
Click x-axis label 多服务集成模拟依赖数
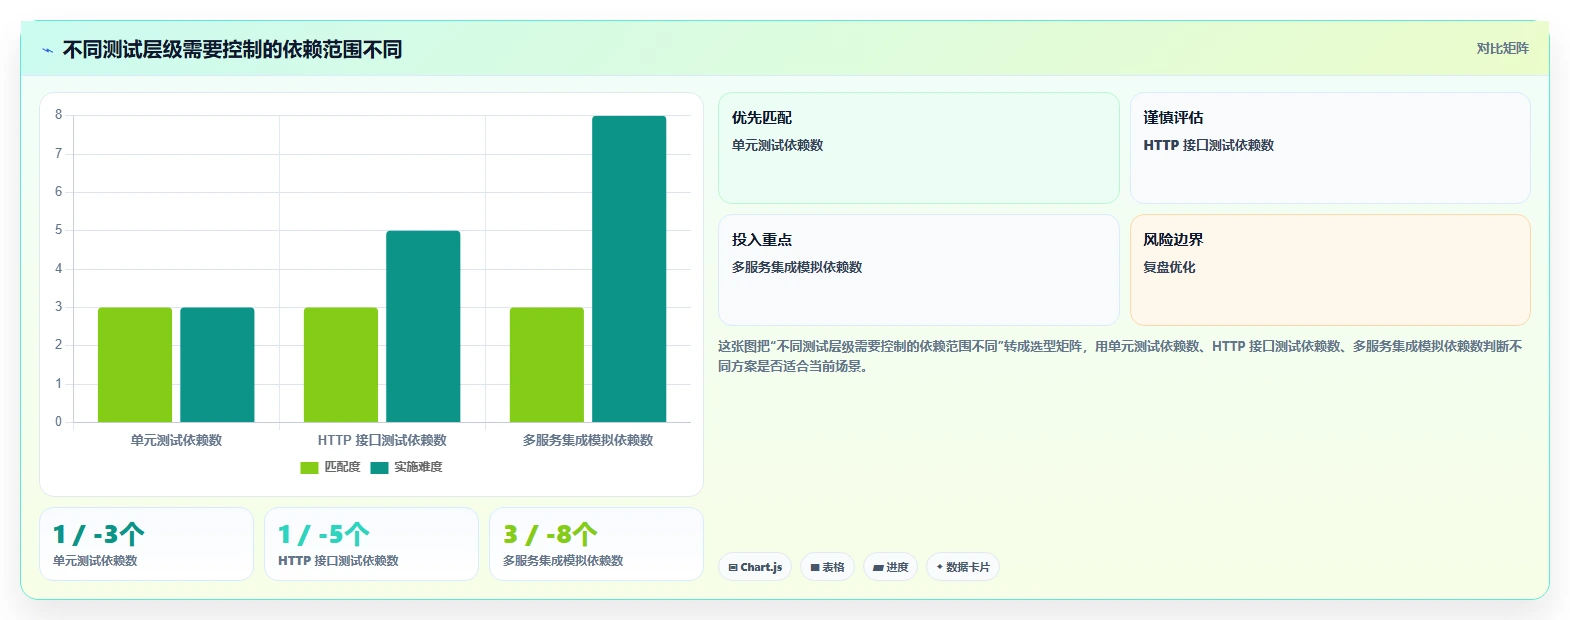tap(588, 440)
